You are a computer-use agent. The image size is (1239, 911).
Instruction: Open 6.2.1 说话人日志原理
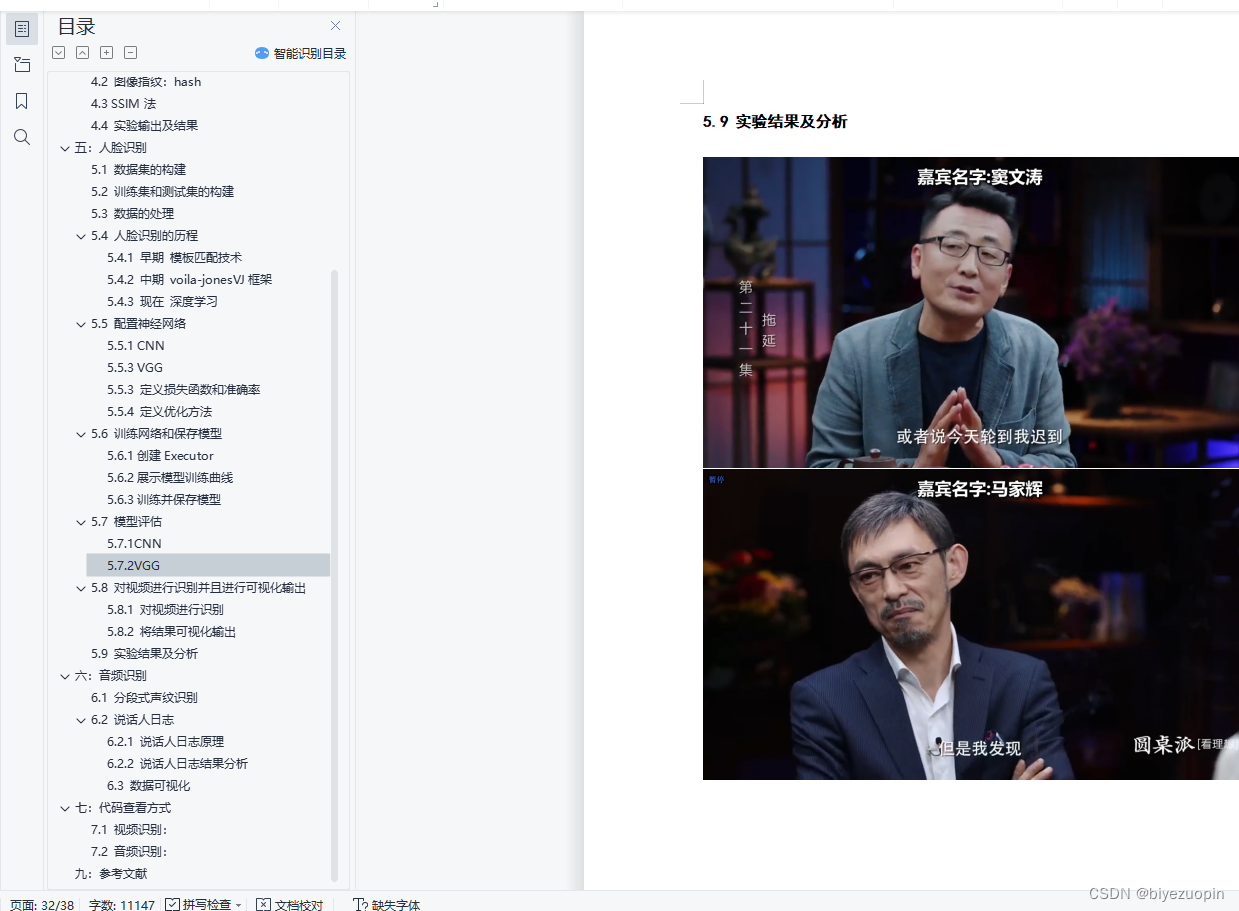165,742
